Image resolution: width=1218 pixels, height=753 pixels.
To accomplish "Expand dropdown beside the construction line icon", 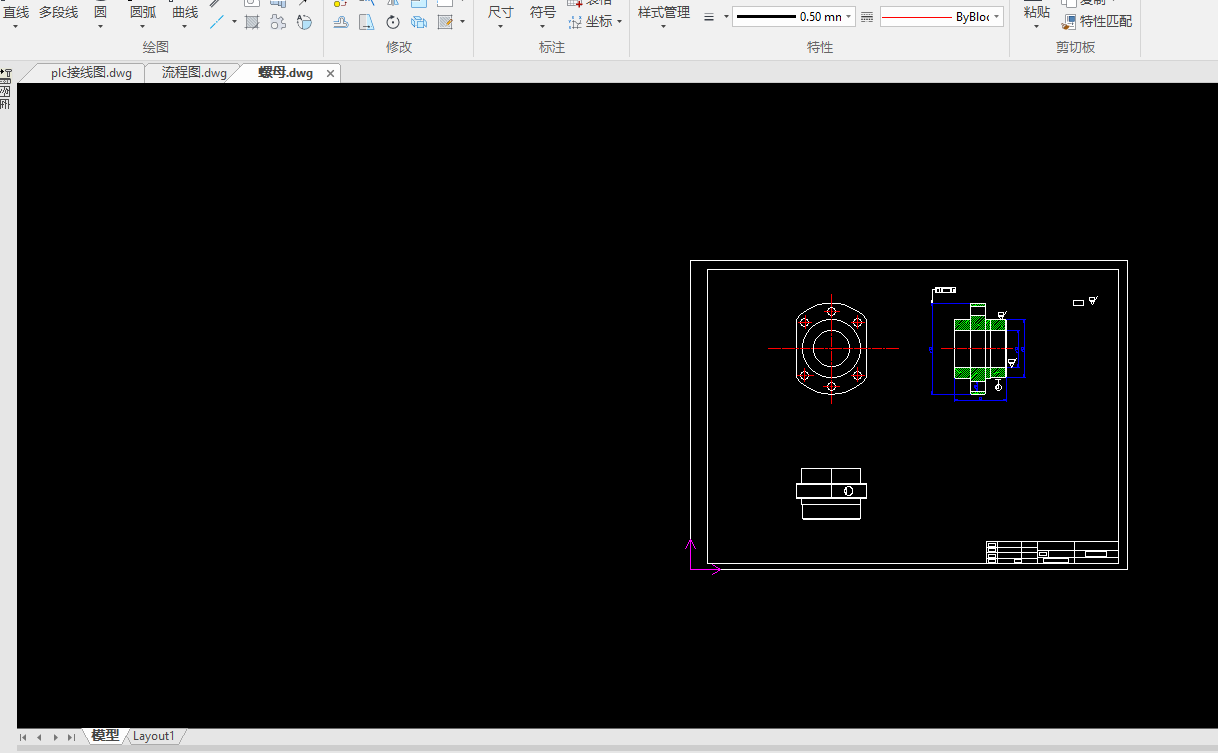I will (x=234, y=21).
